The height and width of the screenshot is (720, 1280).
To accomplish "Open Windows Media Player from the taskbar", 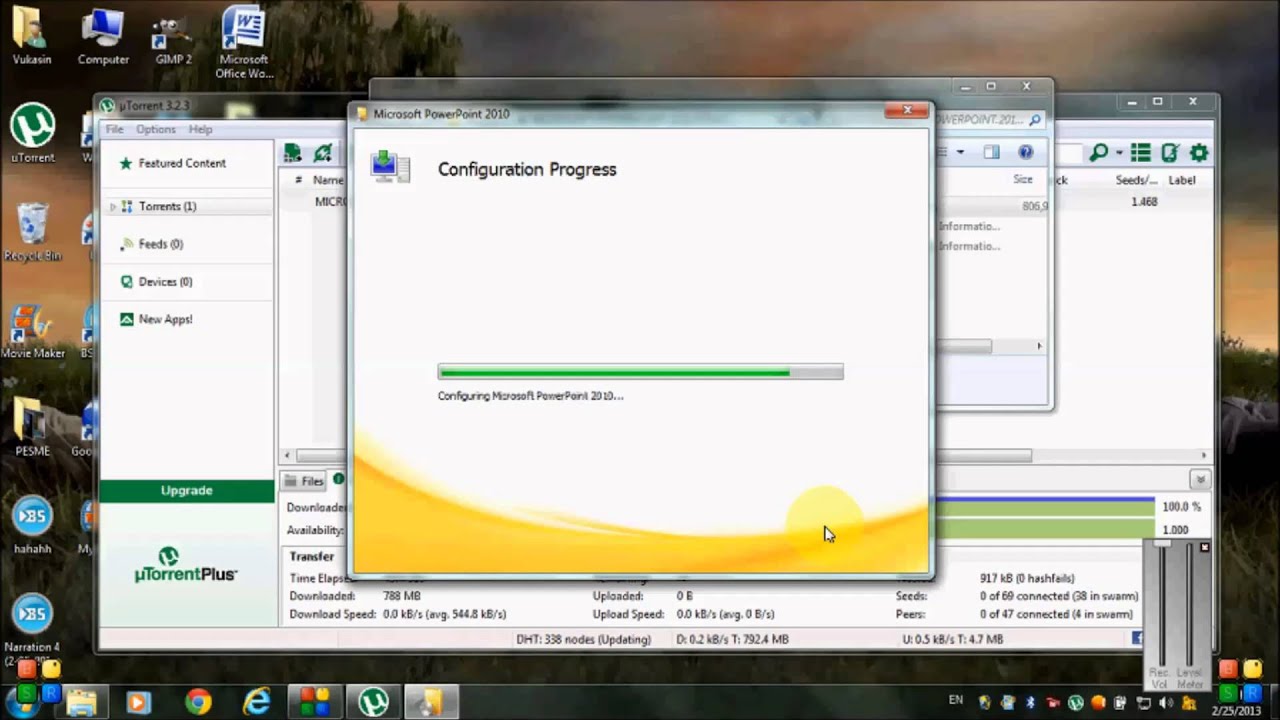I will pyautogui.click(x=139, y=702).
